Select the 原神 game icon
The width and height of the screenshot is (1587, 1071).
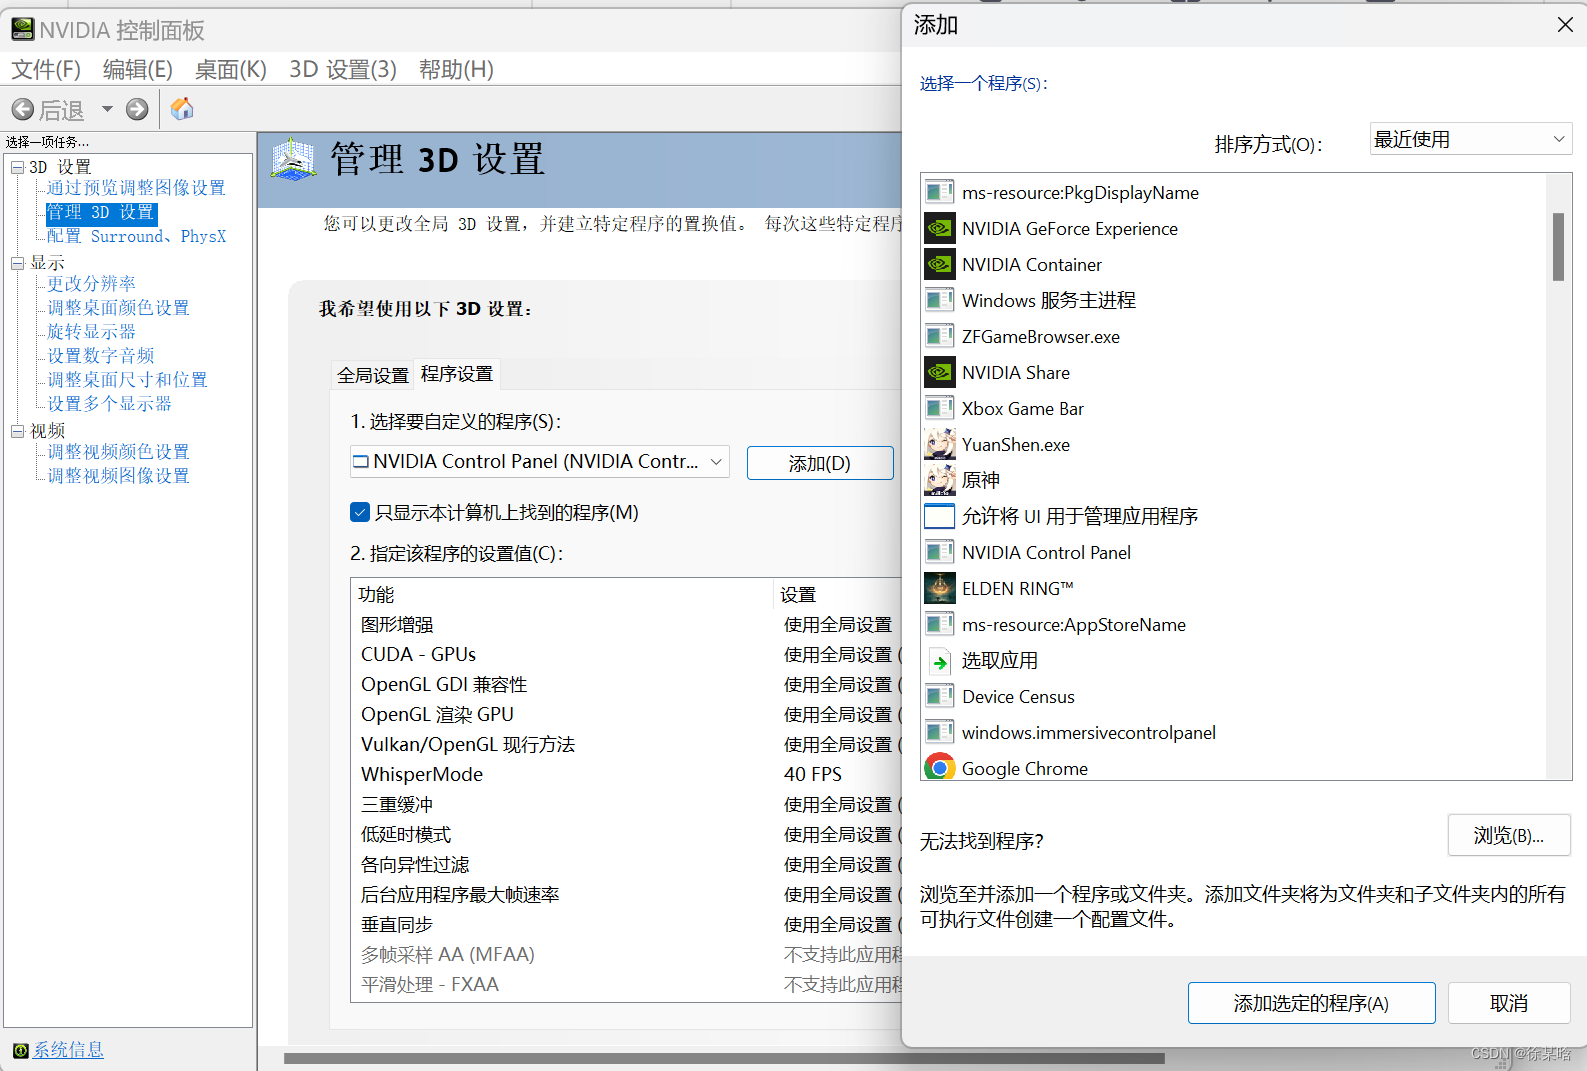point(939,480)
